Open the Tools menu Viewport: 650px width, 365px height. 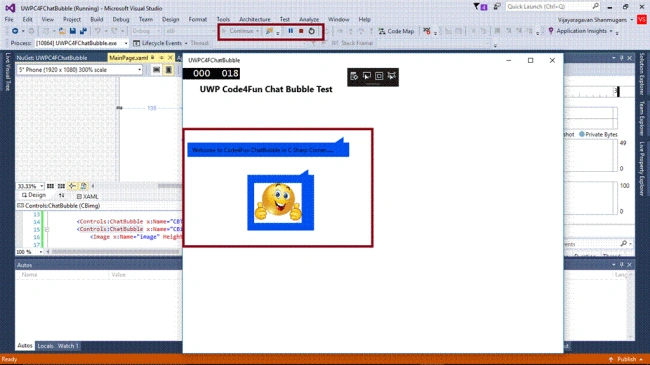pyautogui.click(x=223, y=19)
